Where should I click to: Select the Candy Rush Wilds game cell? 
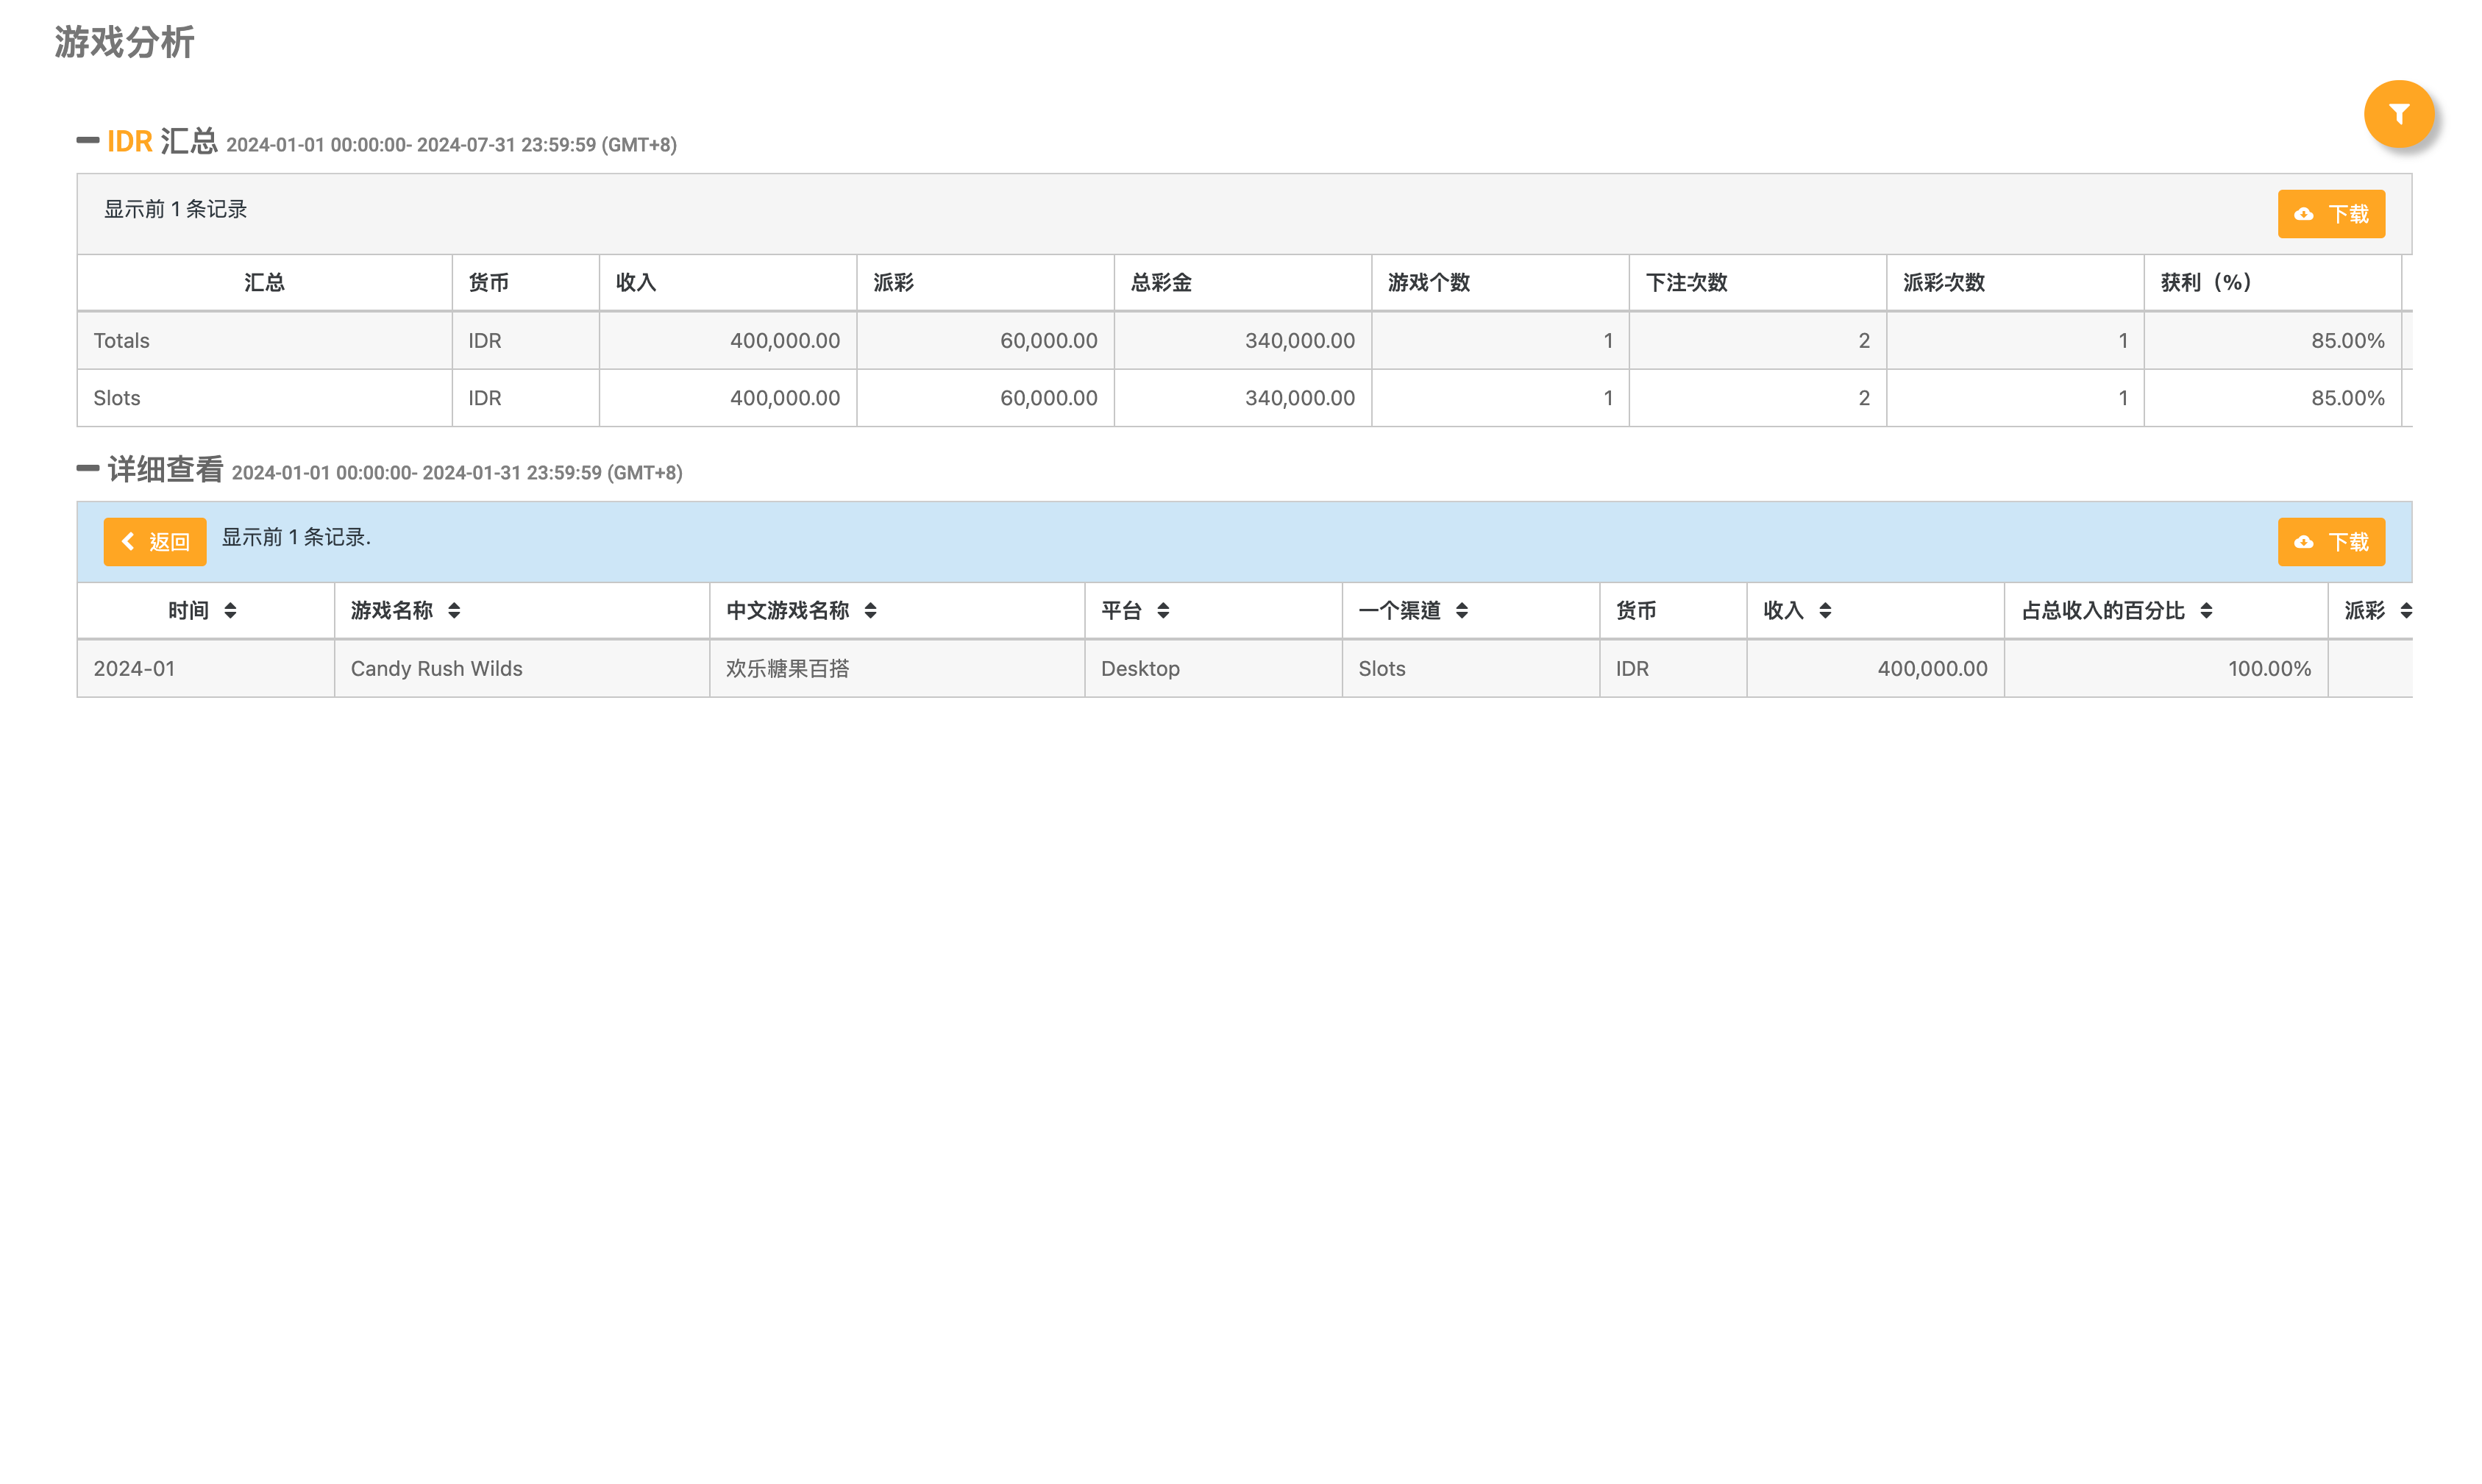click(436, 669)
